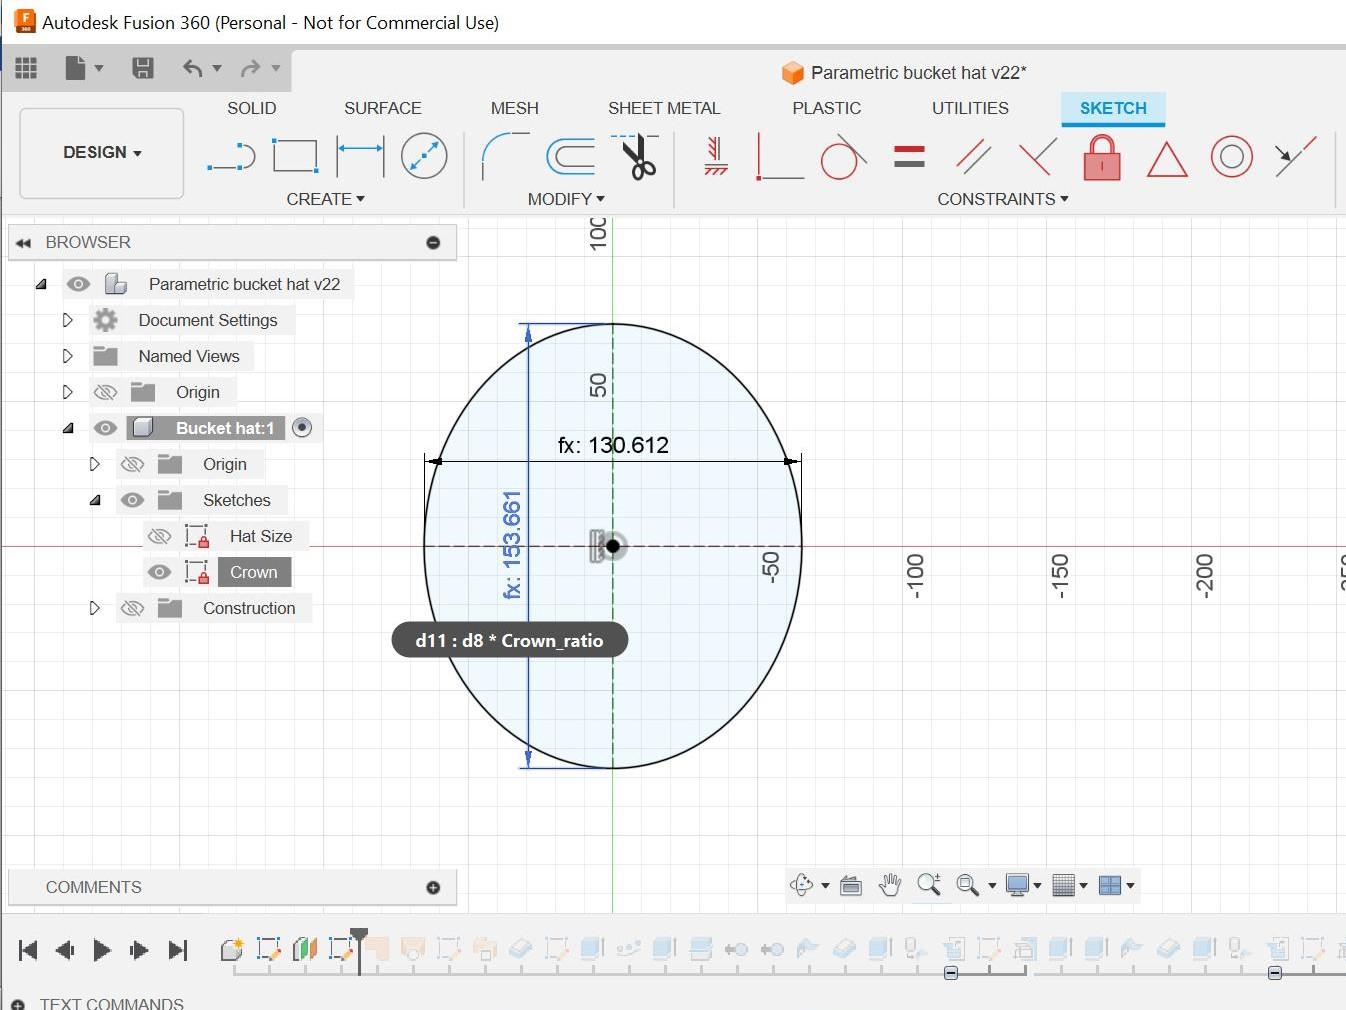
Task: Apply the Fix/Unfix lock constraint
Action: coord(1102,157)
